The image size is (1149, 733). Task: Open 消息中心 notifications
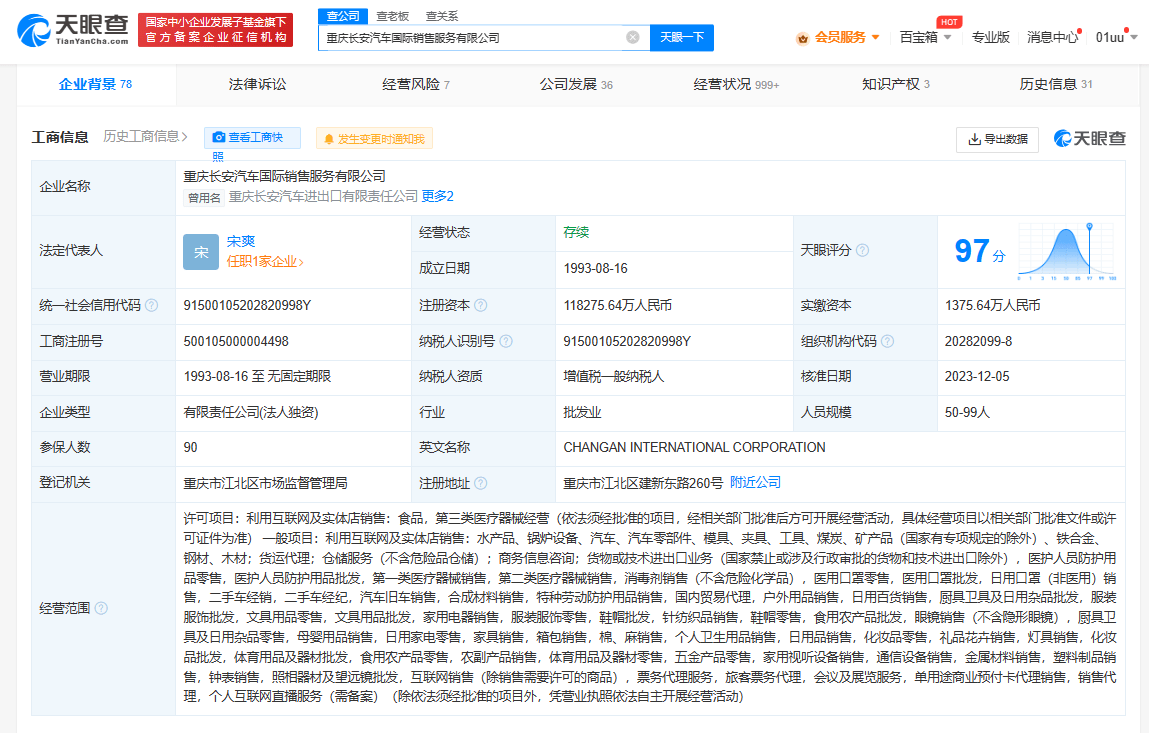pos(1052,37)
